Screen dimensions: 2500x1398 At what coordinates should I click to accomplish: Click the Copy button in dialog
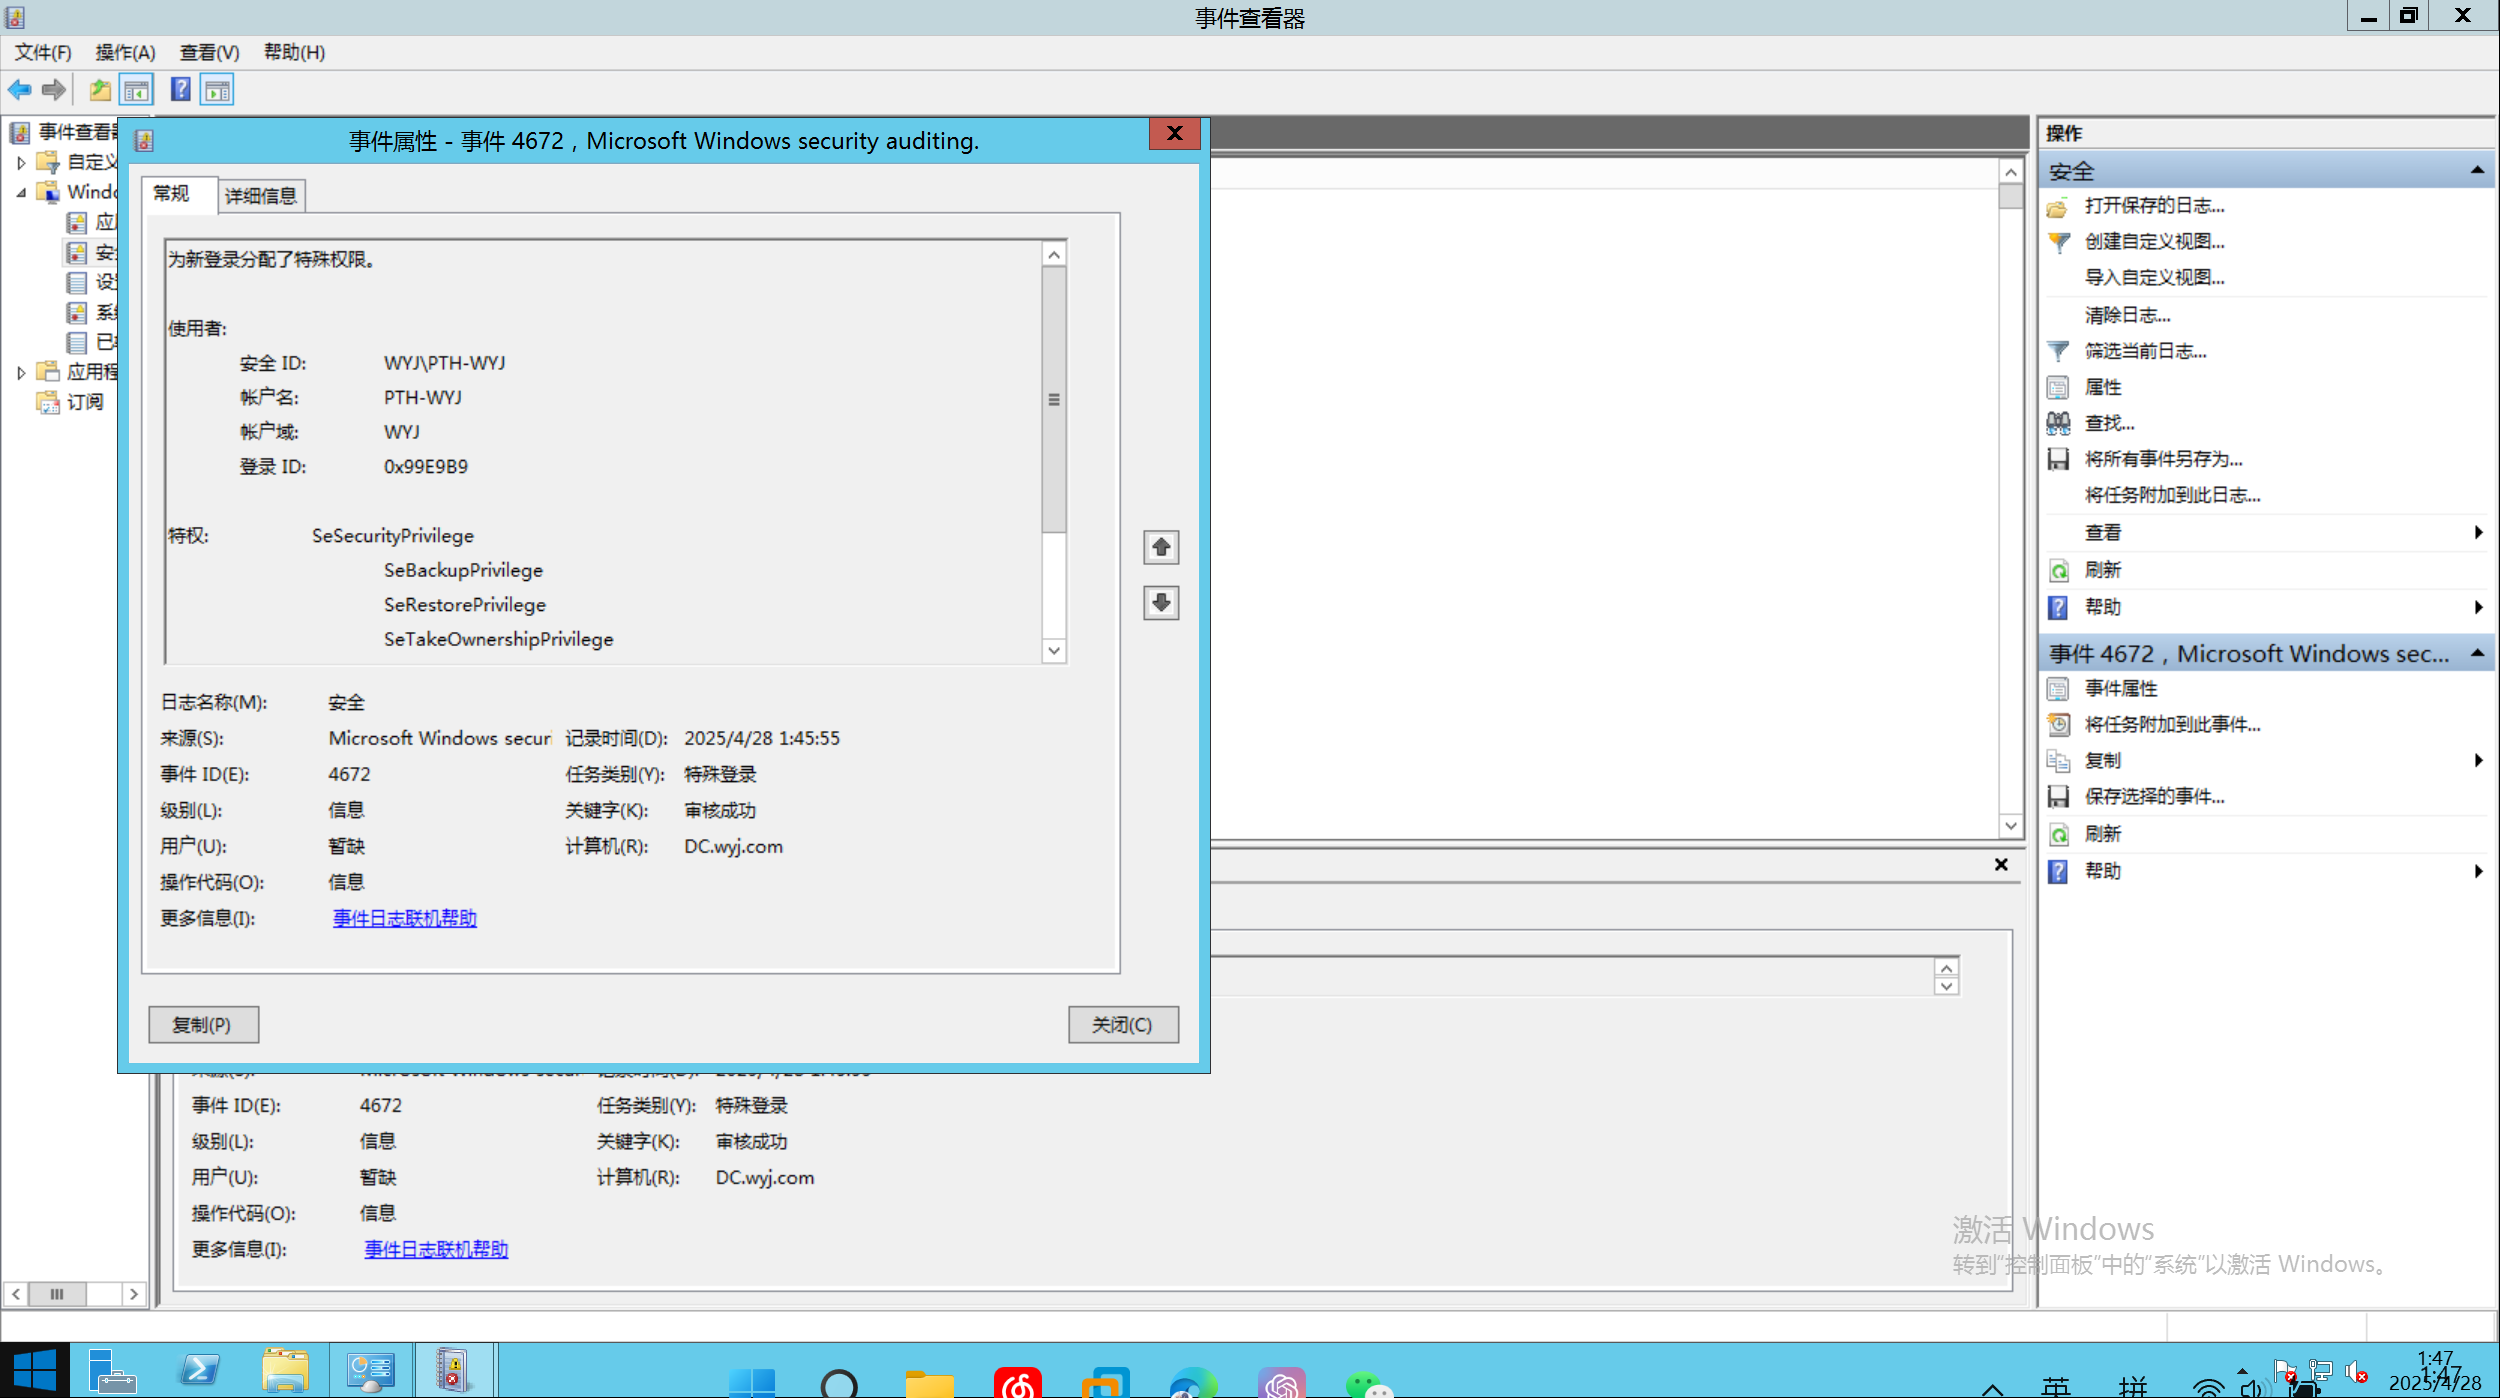coord(203,1025)
